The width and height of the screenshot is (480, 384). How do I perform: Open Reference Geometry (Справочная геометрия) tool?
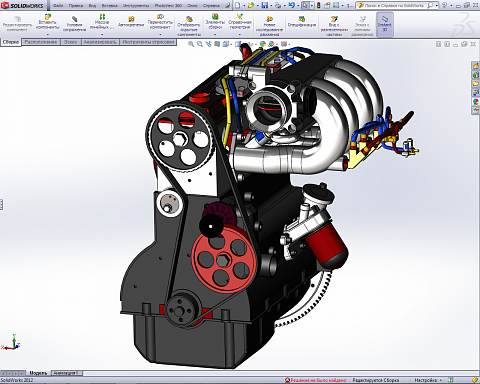click(240, 22)
